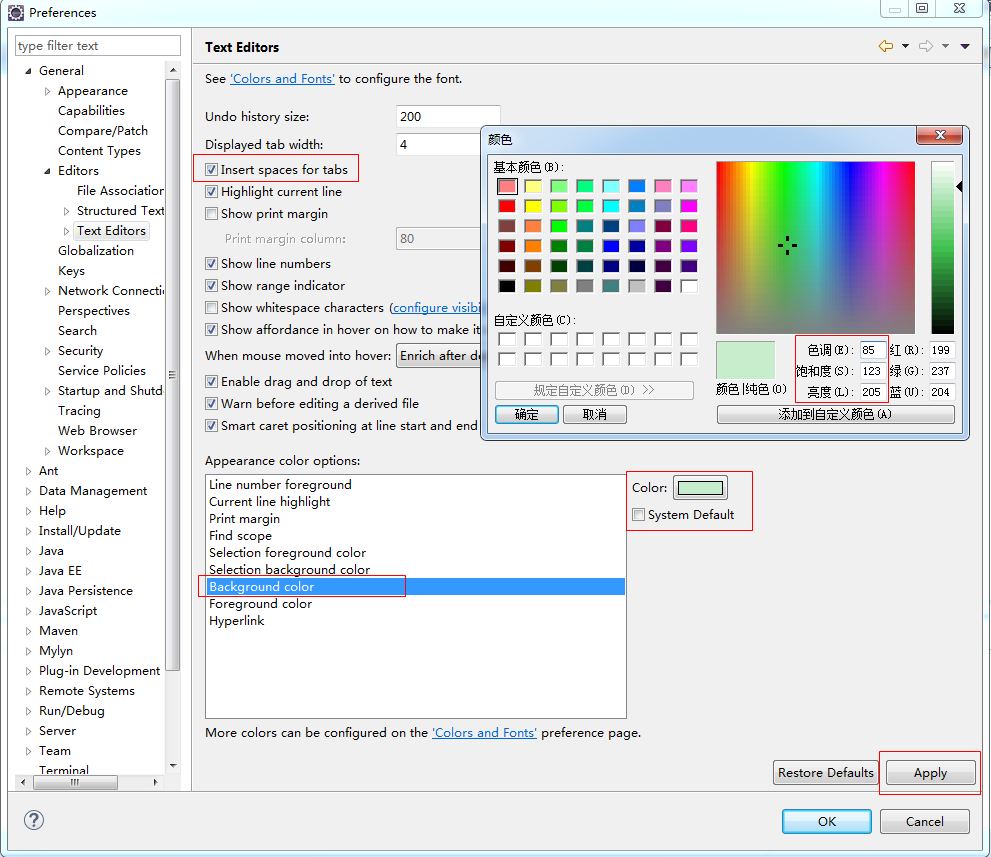Viewport: 991px width, 857px height.
Task: Expand the Workspace tree node
Action: coord(47,451)
